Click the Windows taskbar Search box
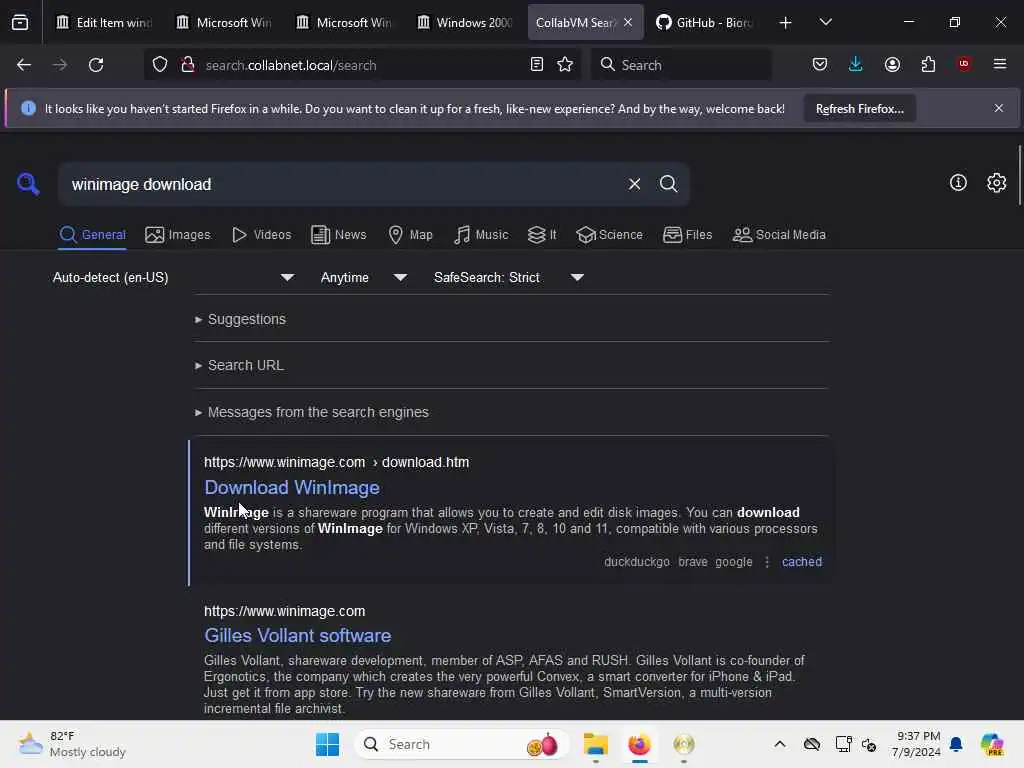Viewport: 1024px width, 768px height. [x=462, y=744]
